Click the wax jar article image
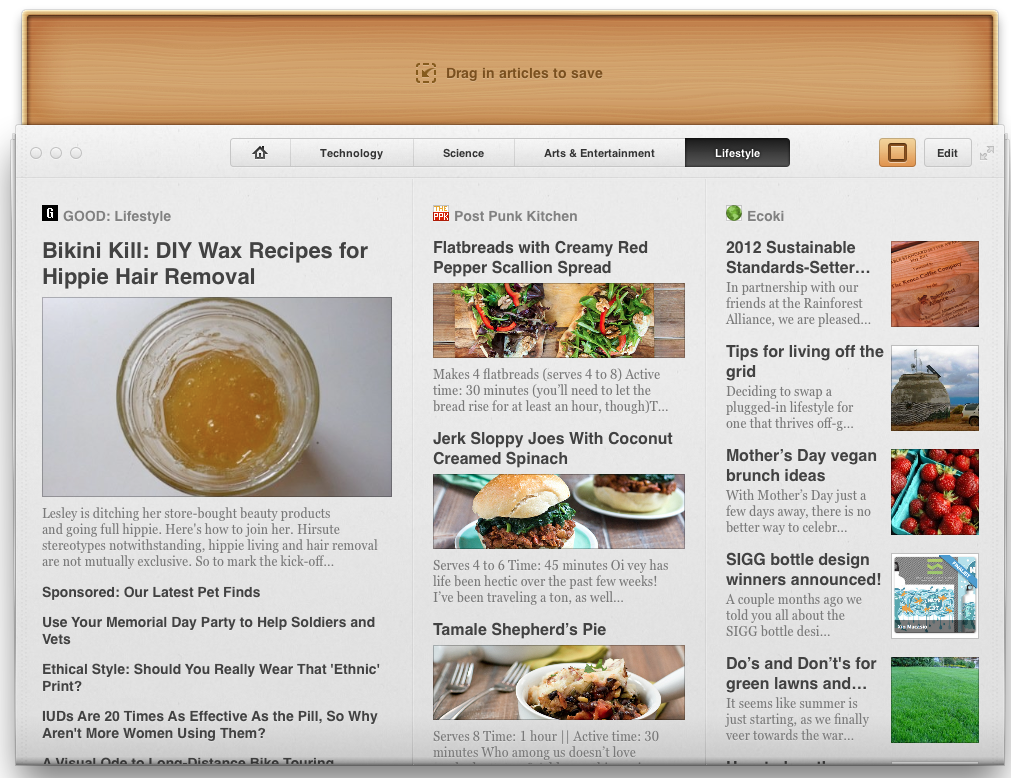The height and width of the screenshot is (778, 1011). pyautogui.click(x=217, y=397)
